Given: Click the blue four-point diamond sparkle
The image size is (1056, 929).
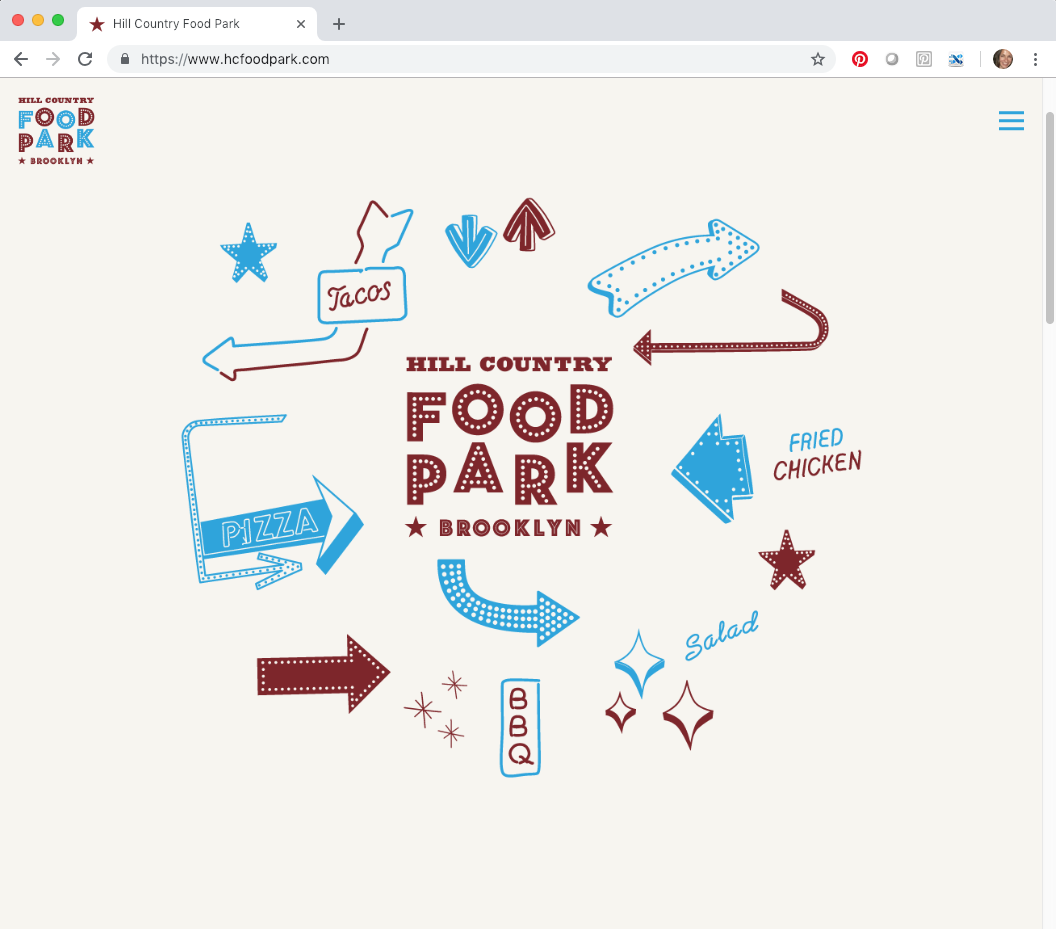Looking at the screenshot, I should pos(639,664).
